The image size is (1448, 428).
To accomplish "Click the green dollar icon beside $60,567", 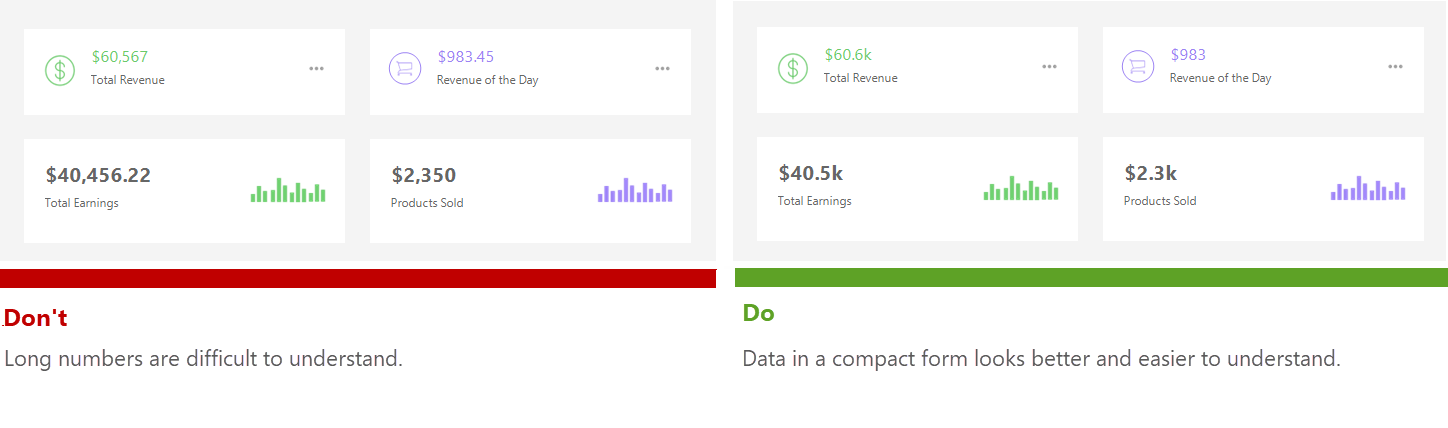I will tap(60, 70).
